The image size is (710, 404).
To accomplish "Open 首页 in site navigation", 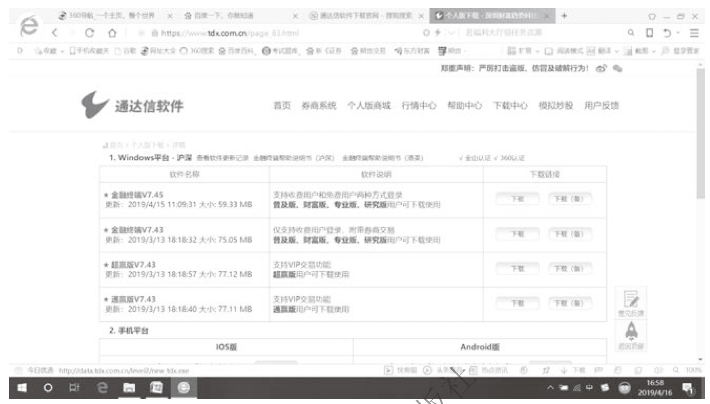I will [x=282, y=106].
